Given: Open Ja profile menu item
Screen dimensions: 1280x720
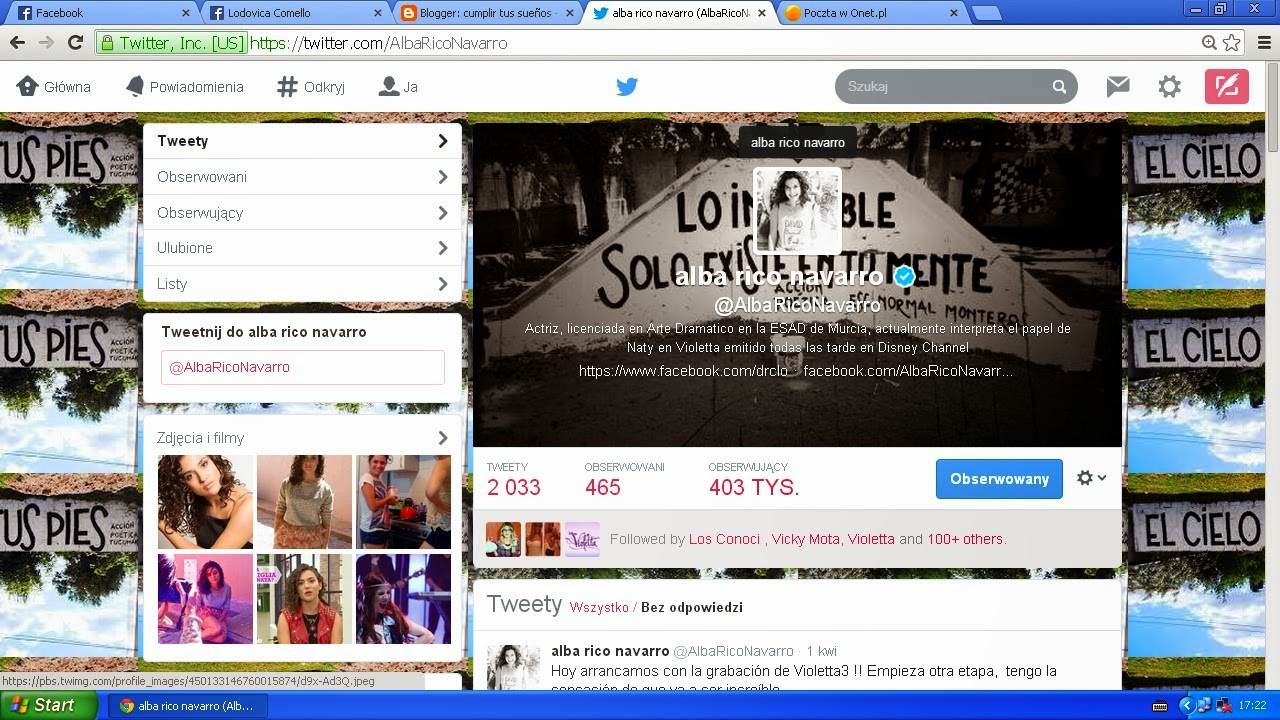Looking at the screenshot, I should click(398, 87).
